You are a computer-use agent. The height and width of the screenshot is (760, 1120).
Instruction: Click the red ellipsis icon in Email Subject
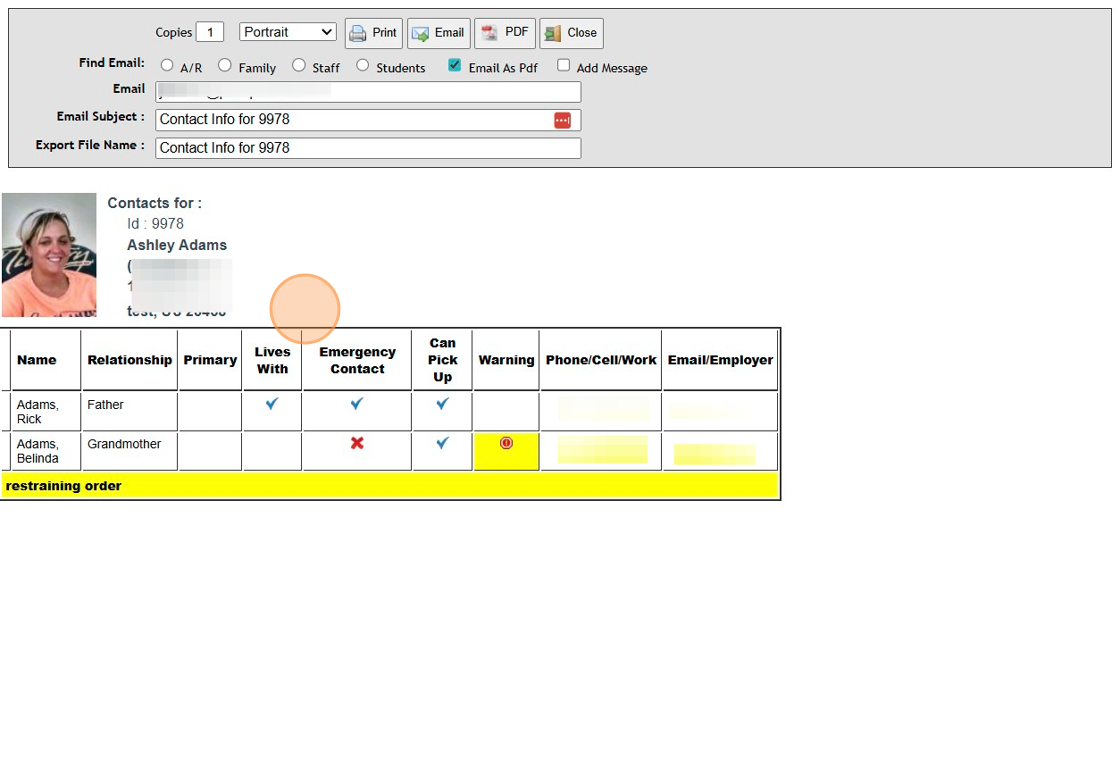[563, 120]
